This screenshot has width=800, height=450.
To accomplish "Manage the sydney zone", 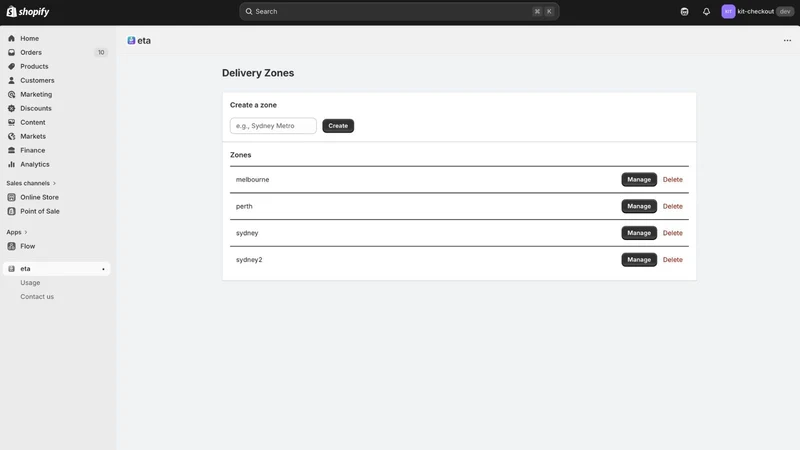I will [639, 233].
